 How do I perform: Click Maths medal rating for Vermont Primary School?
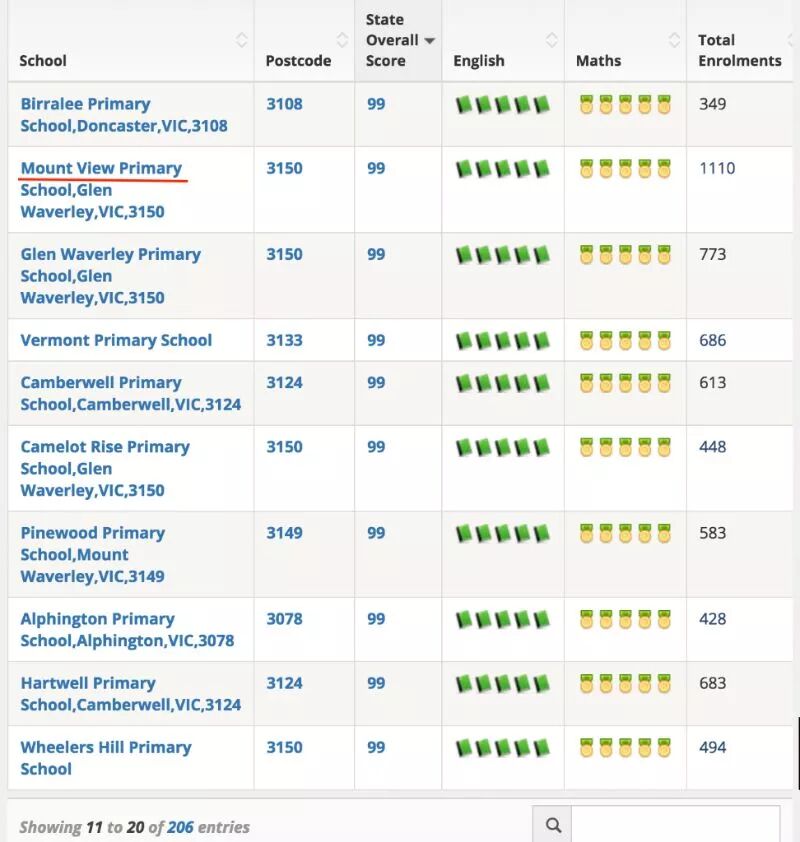pos(625,340)
